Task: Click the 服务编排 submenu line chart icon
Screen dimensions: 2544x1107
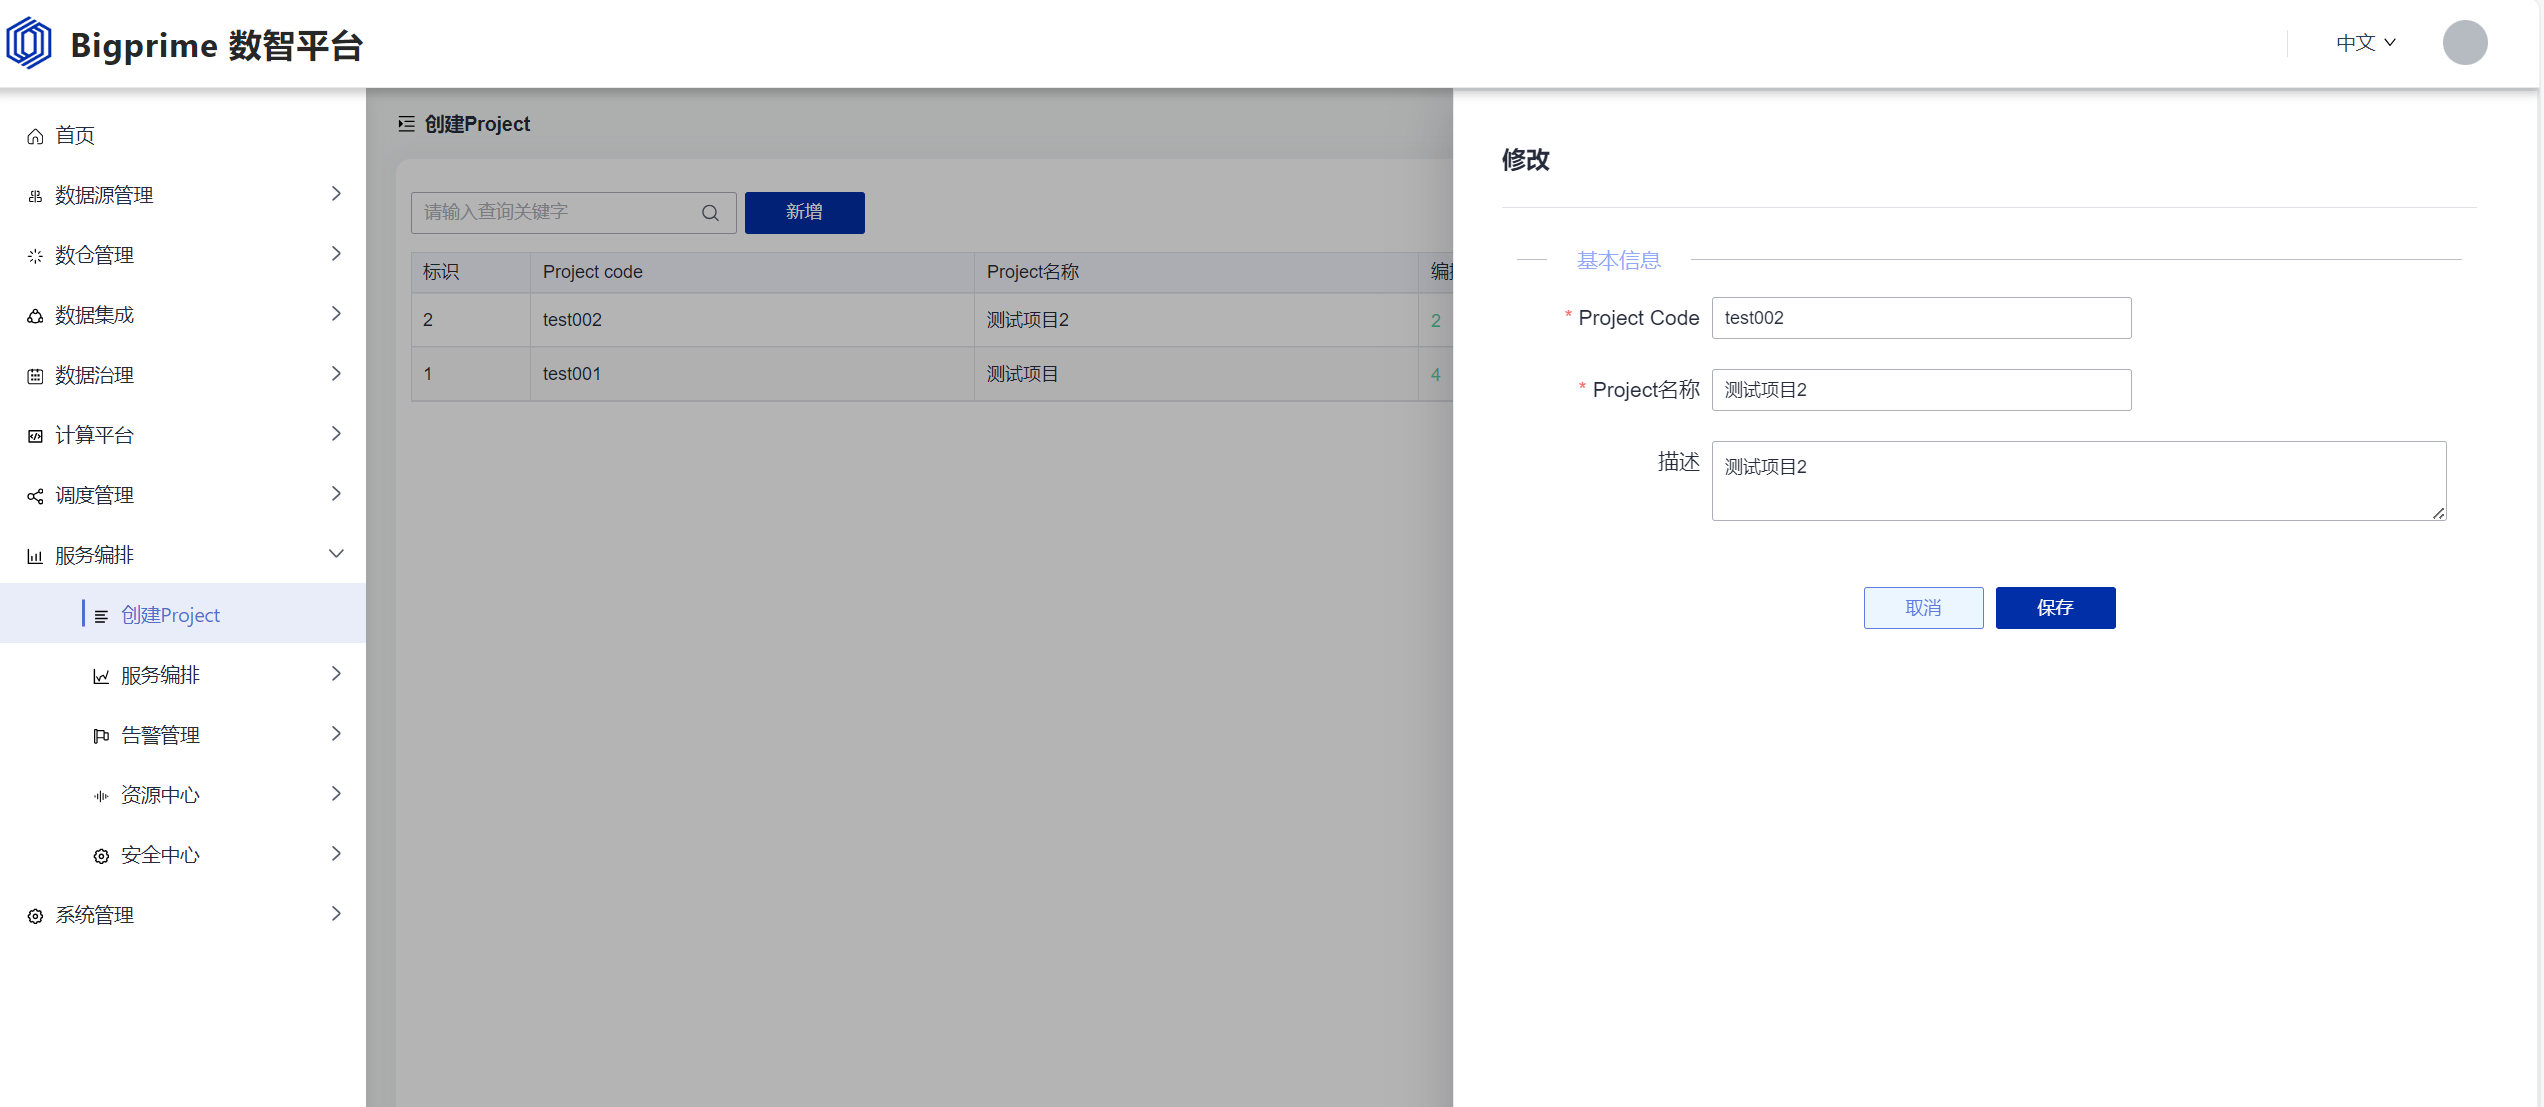Action: coord(101,676)
